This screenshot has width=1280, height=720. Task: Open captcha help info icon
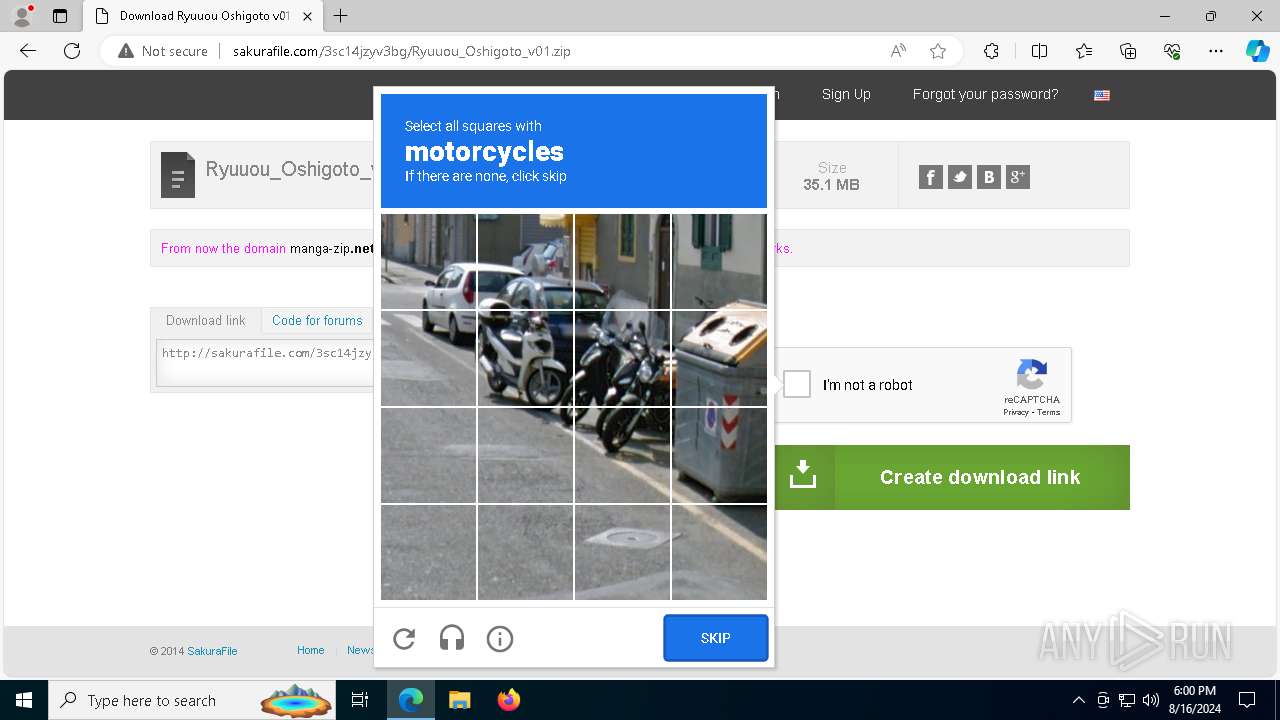(500, 638)
